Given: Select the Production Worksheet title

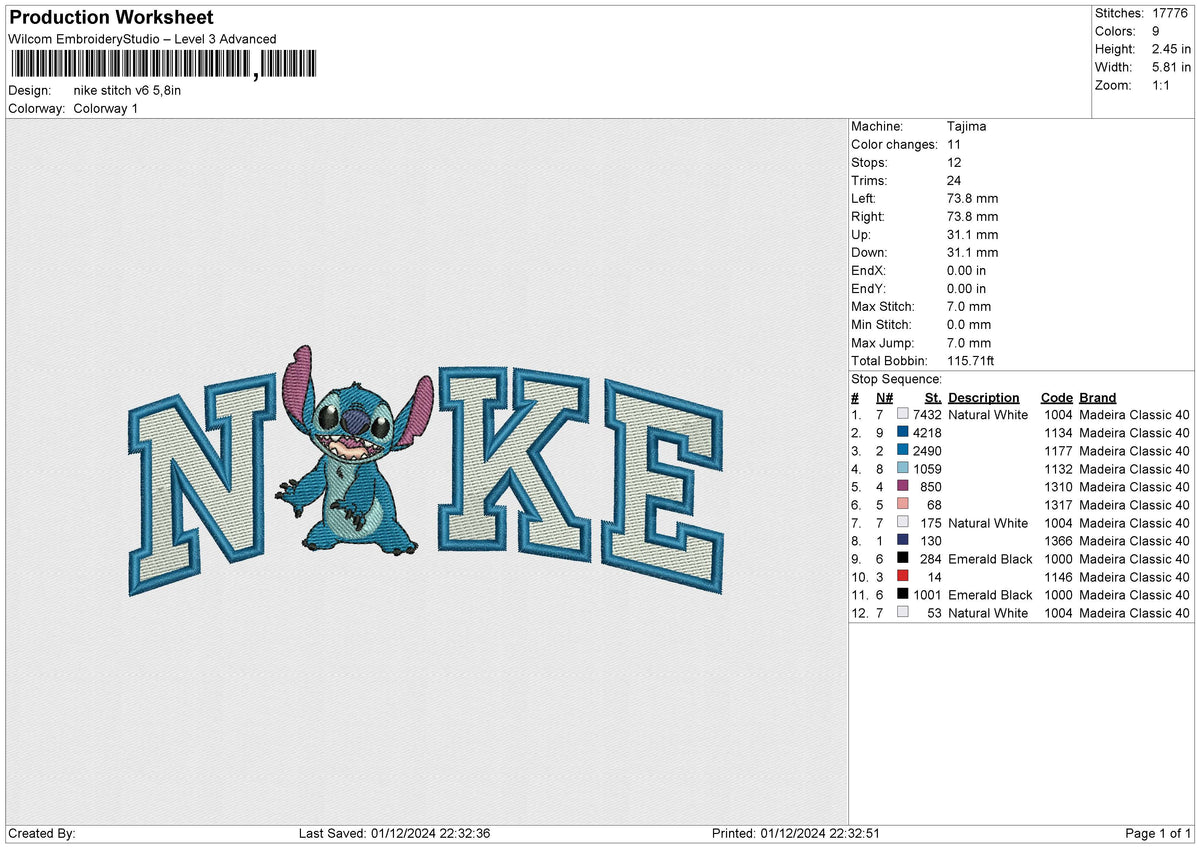Looking at the screenshot, I should pos(110,17).
